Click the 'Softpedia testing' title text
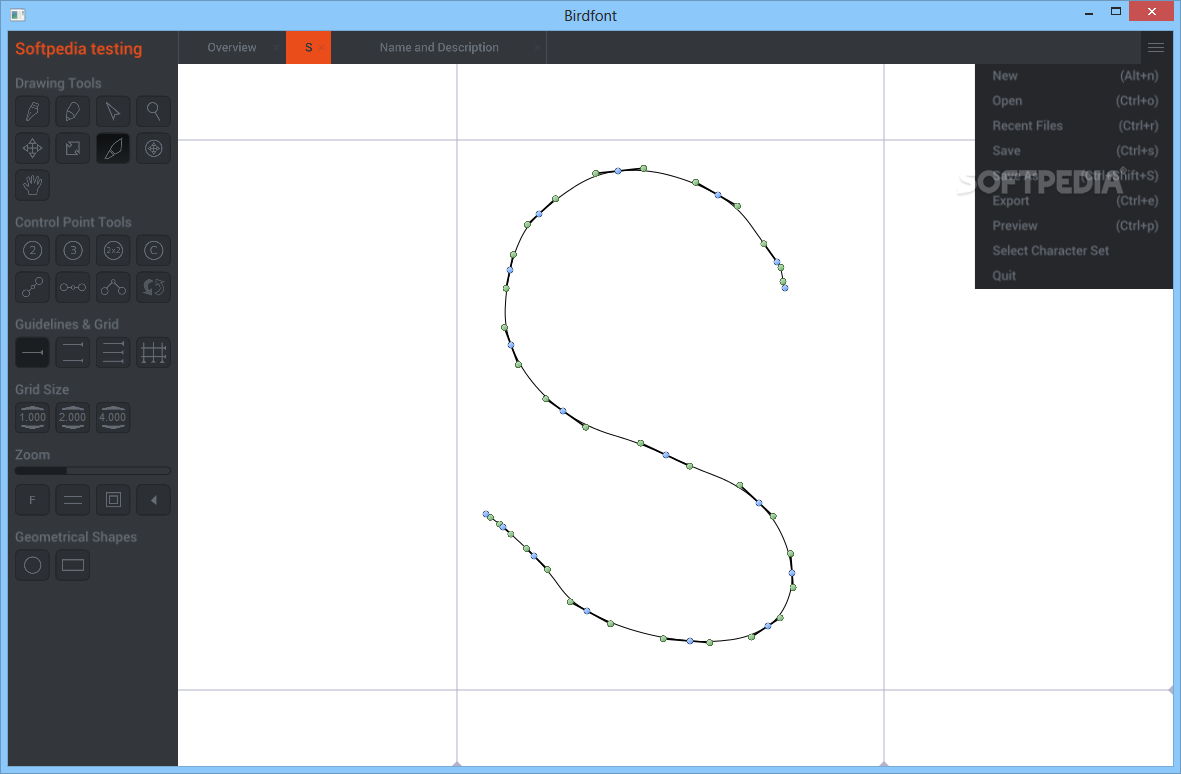 pyautogui.click(x=78, y=49)
